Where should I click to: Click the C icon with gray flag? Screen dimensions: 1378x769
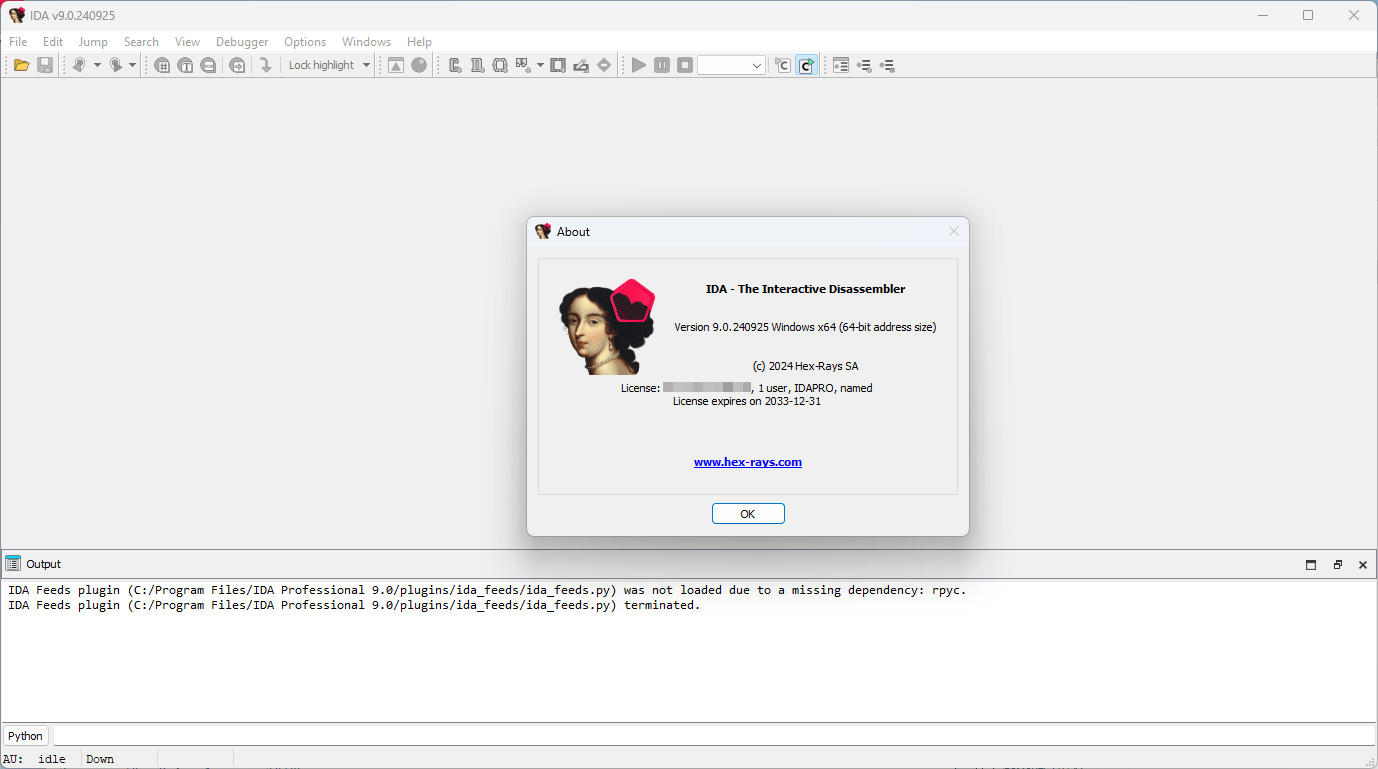pyautogui.click(x=783, y=65)
